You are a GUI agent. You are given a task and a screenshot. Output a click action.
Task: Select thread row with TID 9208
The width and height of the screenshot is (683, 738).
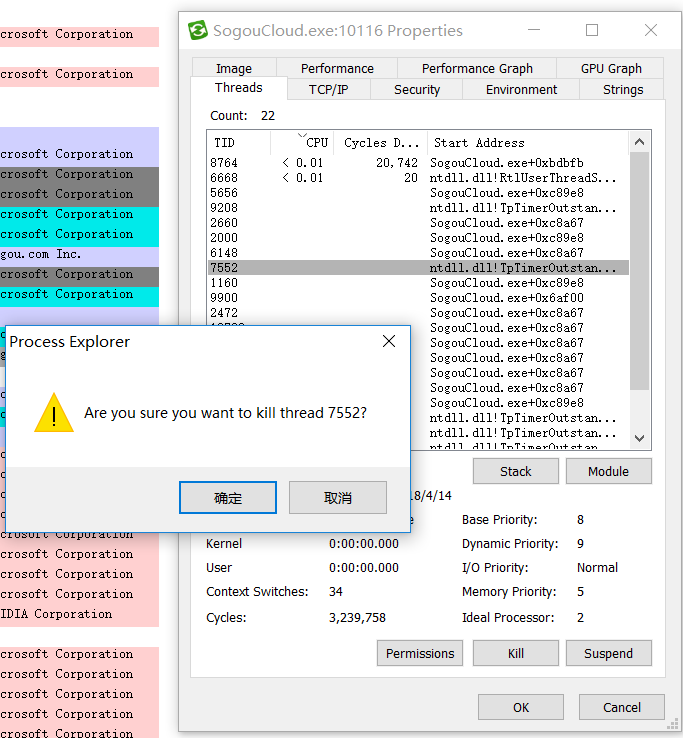(418, 208)
